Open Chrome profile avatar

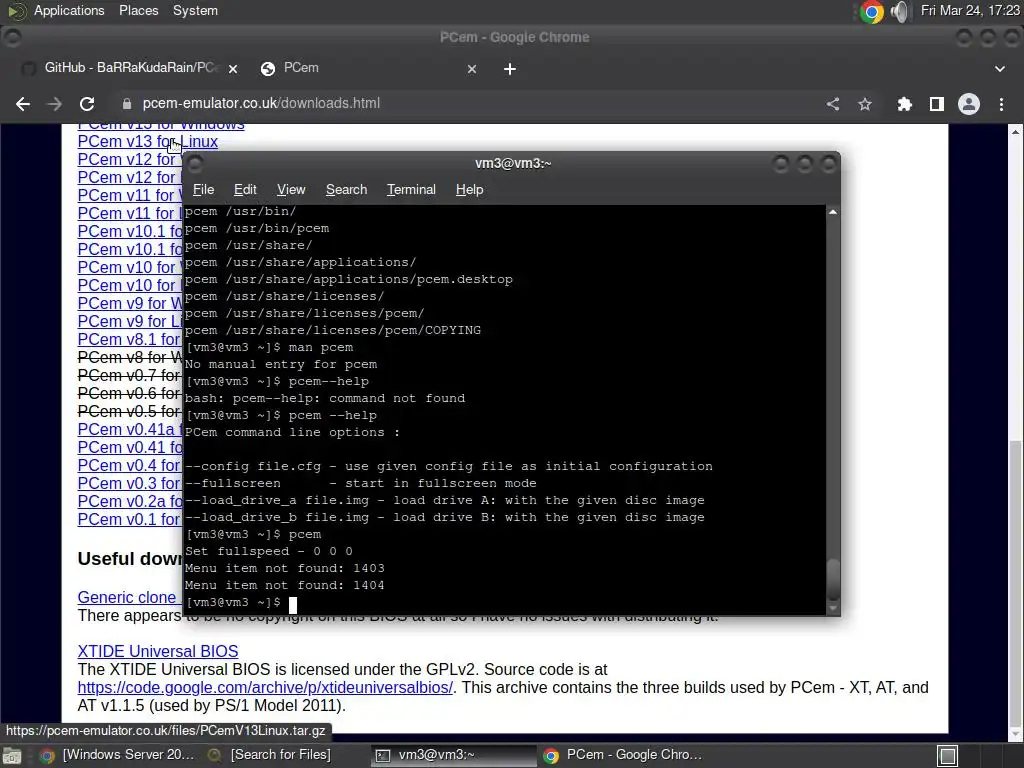click(968, 104)
